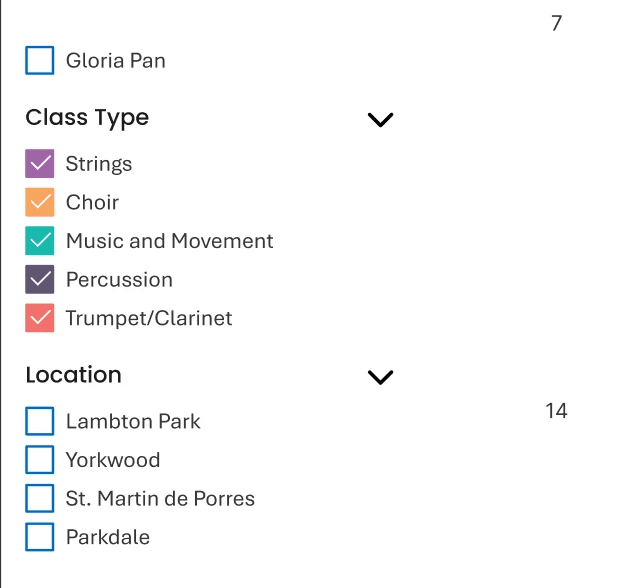Collapse the Class Type section chevron
The width and height of the screenshot is (639, 588).
[381, 120]
